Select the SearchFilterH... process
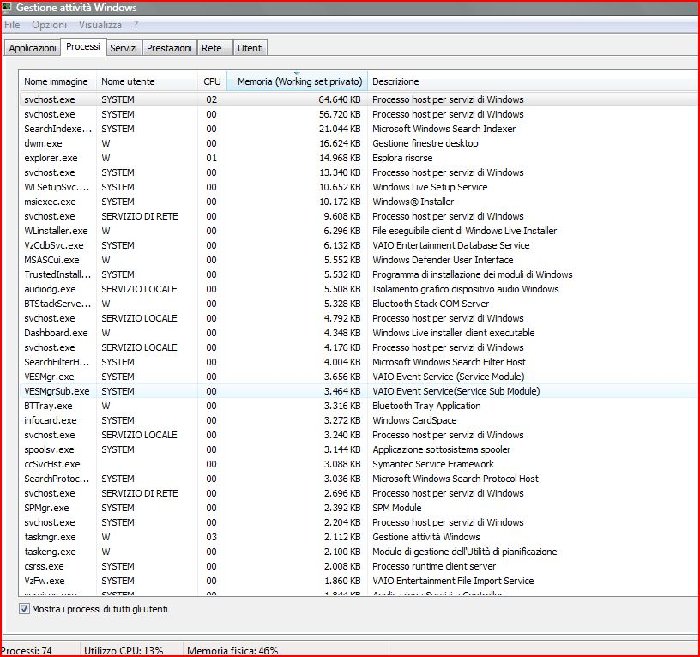700x657 pixels. (x=358, y=362)
